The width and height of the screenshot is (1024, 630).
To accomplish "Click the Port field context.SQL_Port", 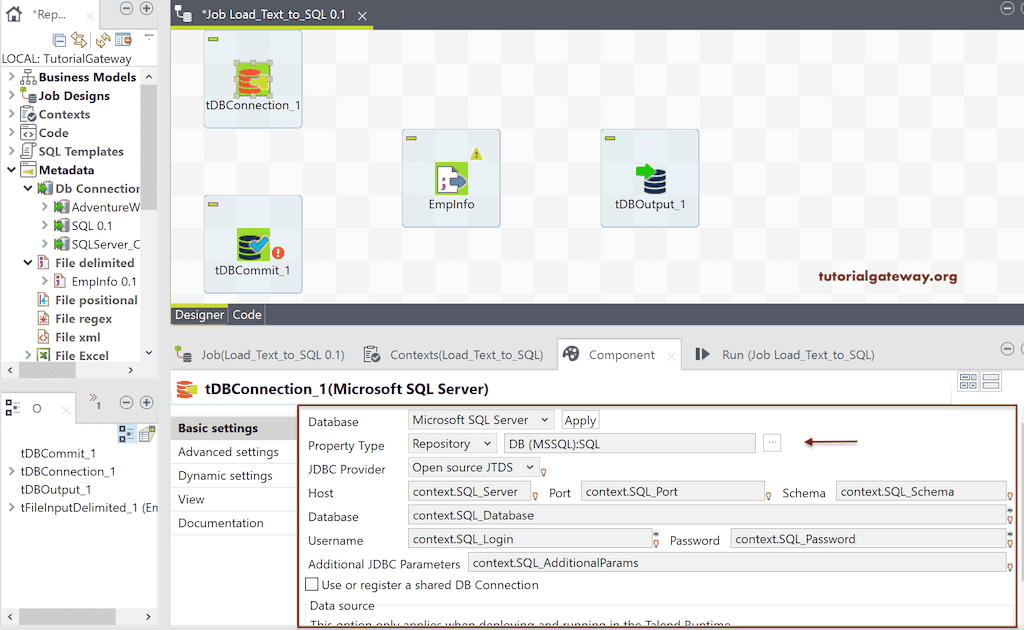I will 673,491.
